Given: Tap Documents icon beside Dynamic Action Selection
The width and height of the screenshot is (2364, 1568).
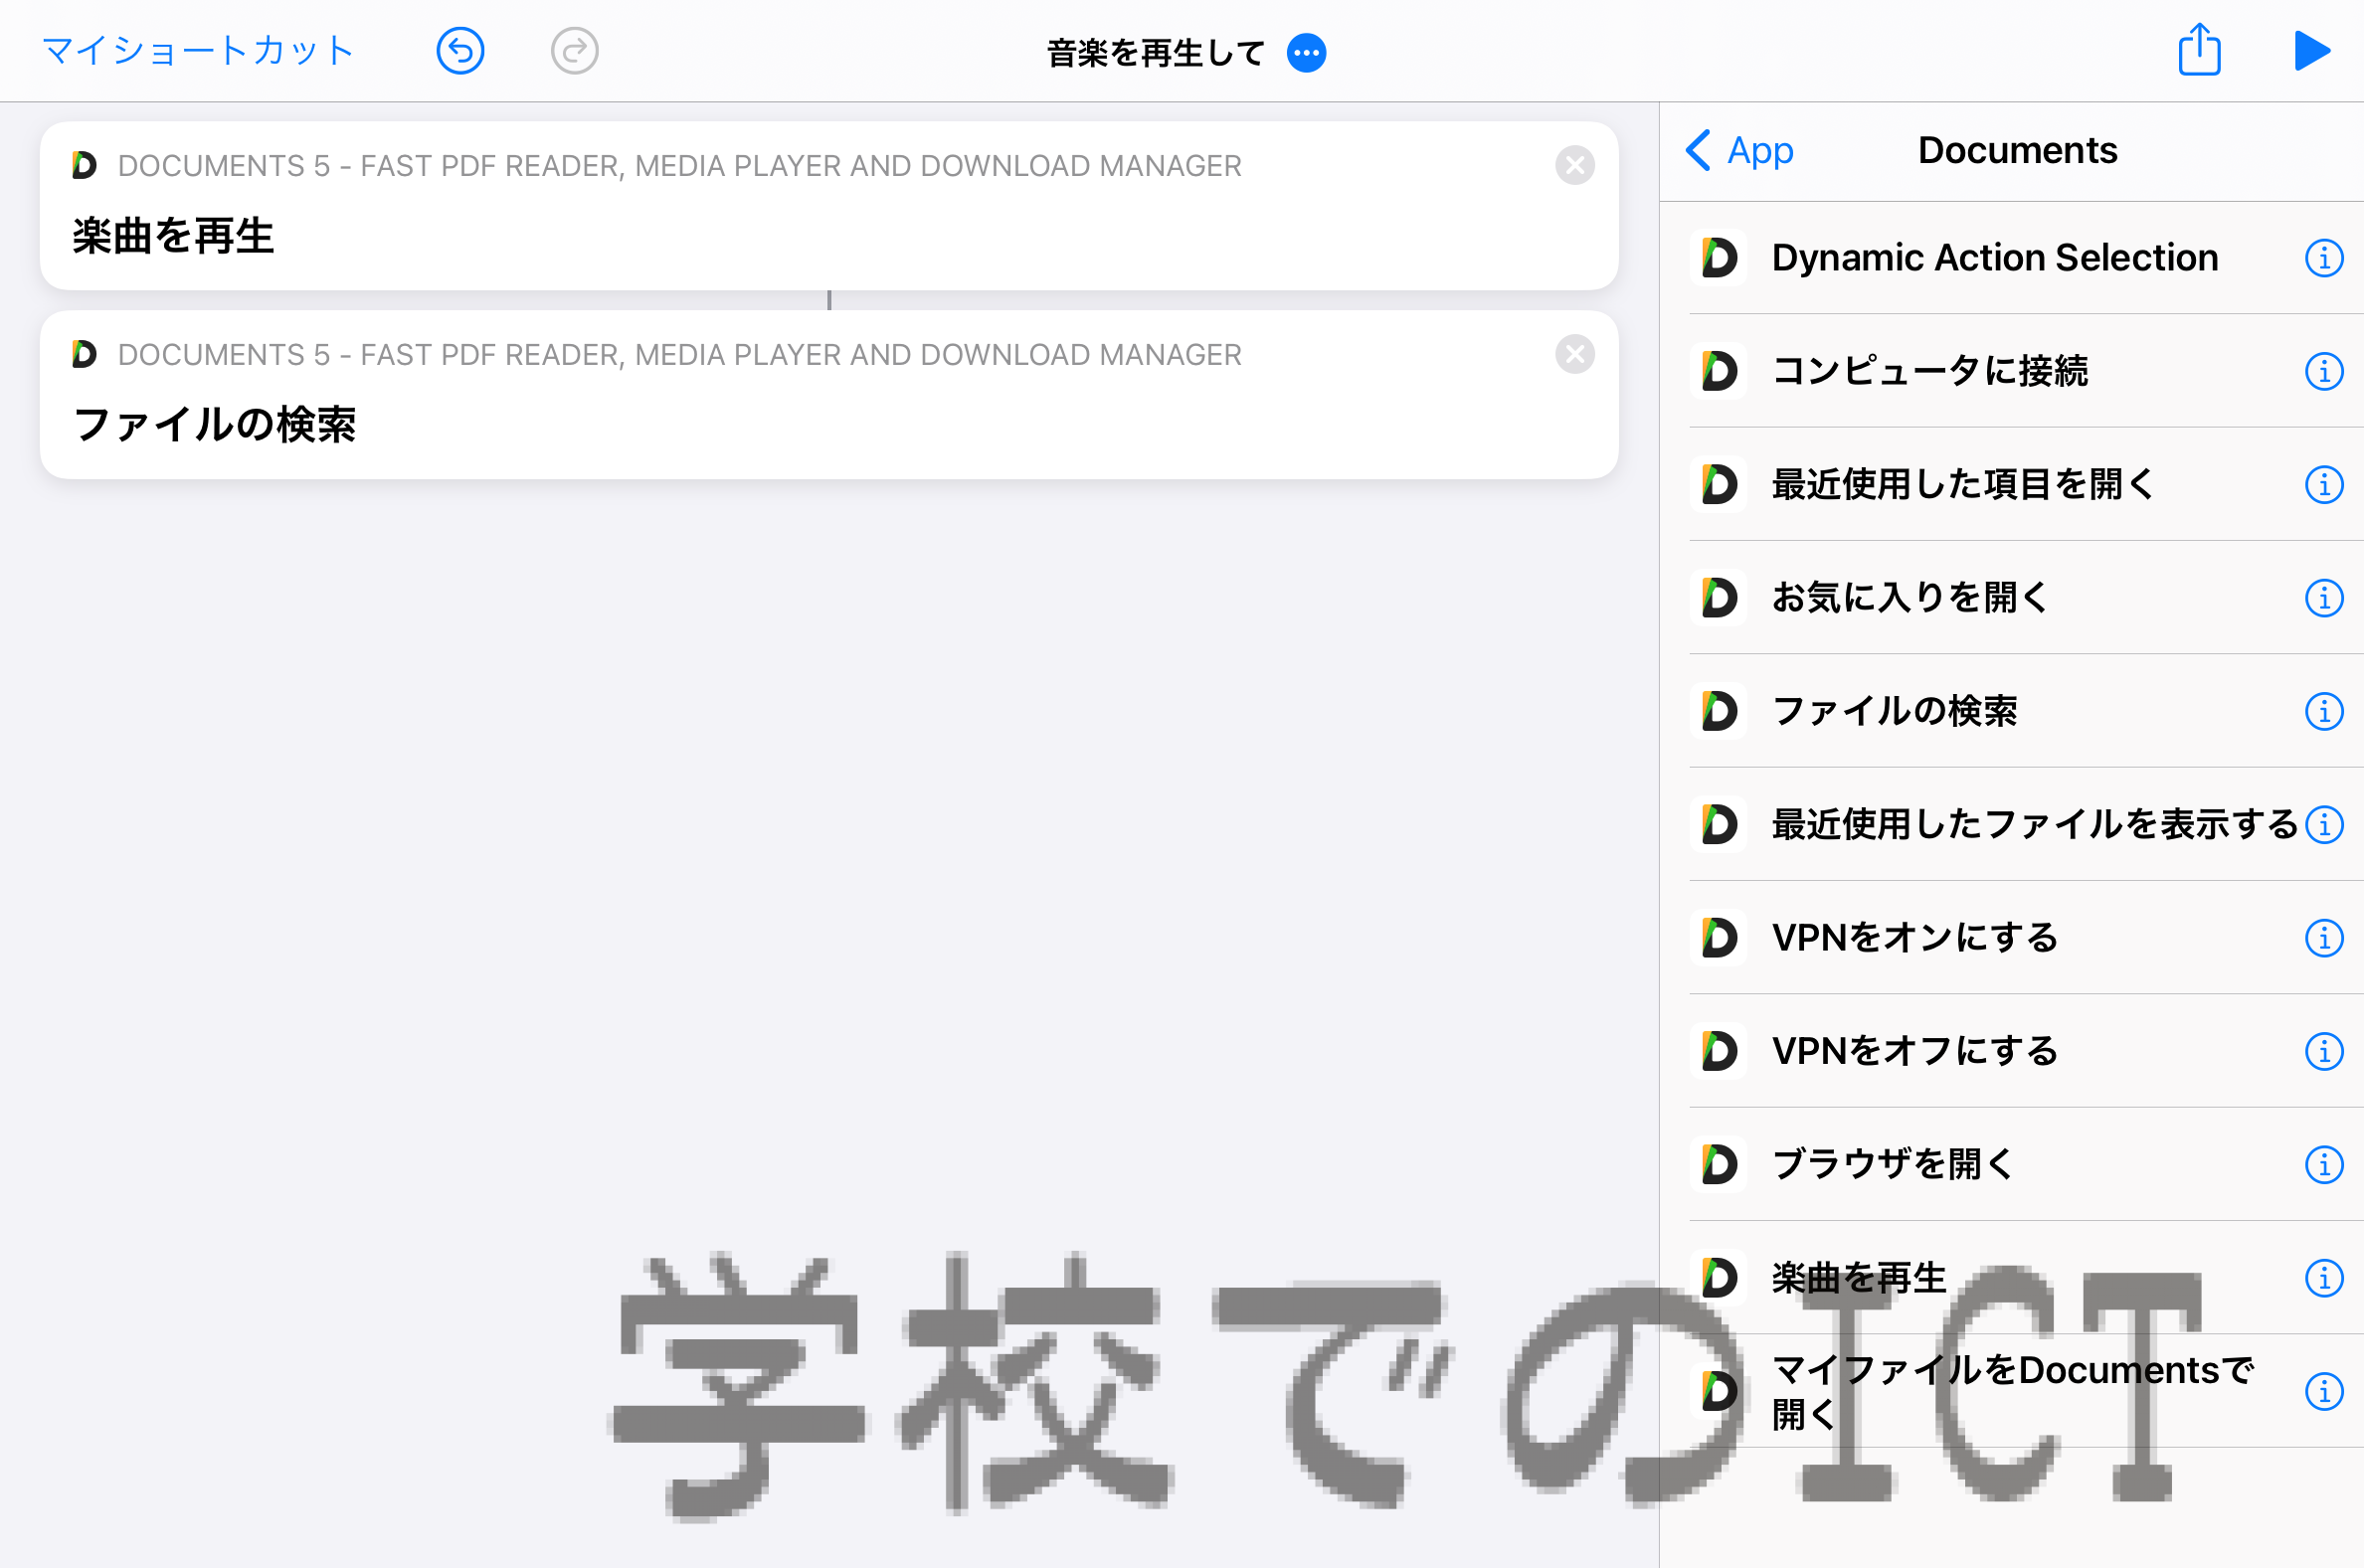Looking at the screenshot, I should [1718, 258].
